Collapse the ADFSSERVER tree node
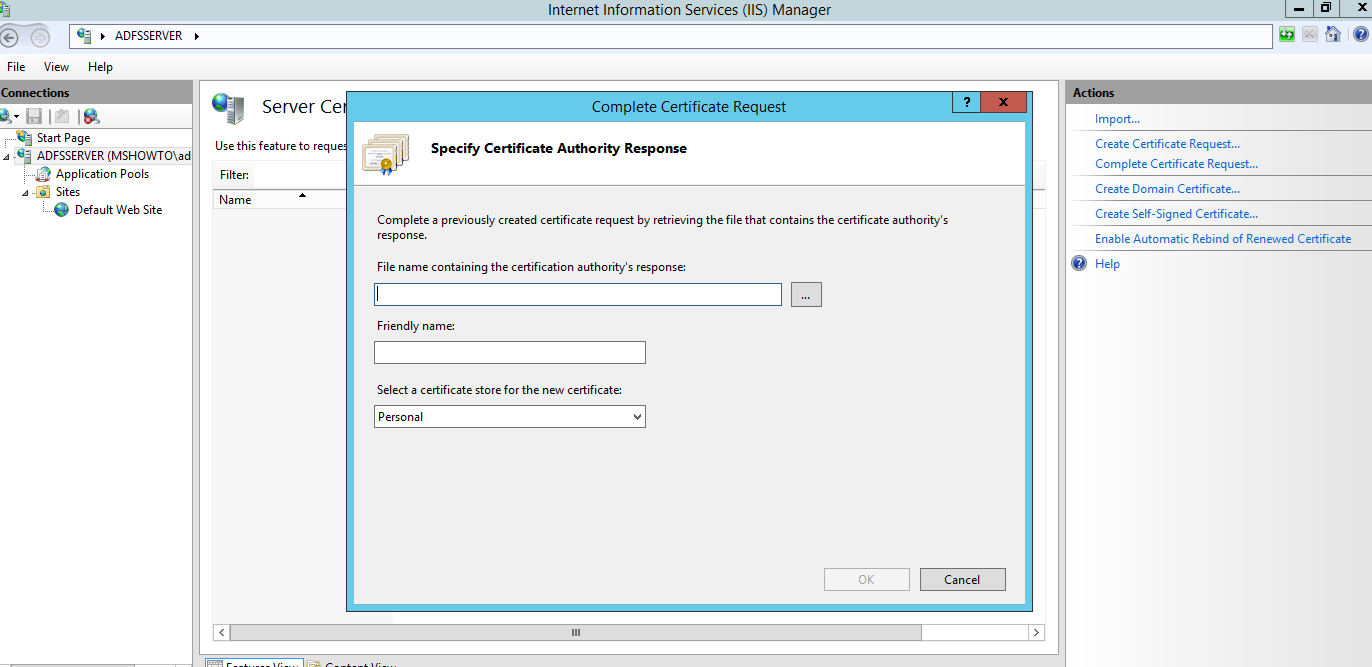Image resolution: width=1372 pixels, height=667 pixels. tap(7, 157)
